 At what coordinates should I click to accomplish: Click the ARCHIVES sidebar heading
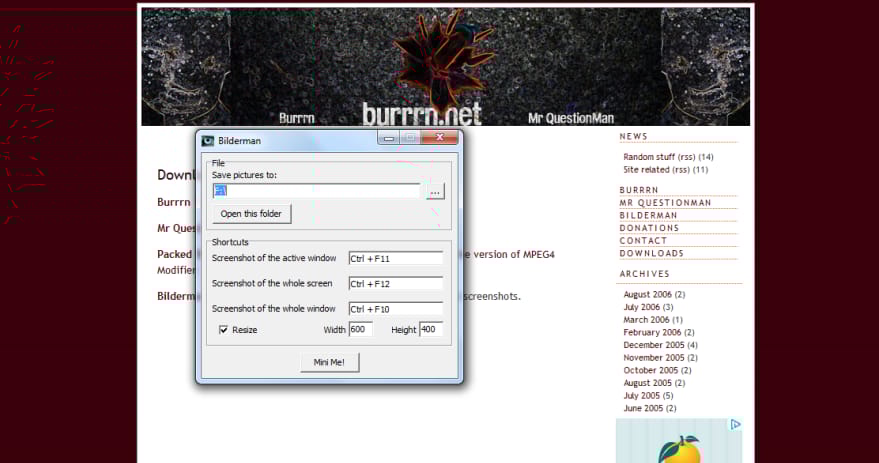[645, 274]
